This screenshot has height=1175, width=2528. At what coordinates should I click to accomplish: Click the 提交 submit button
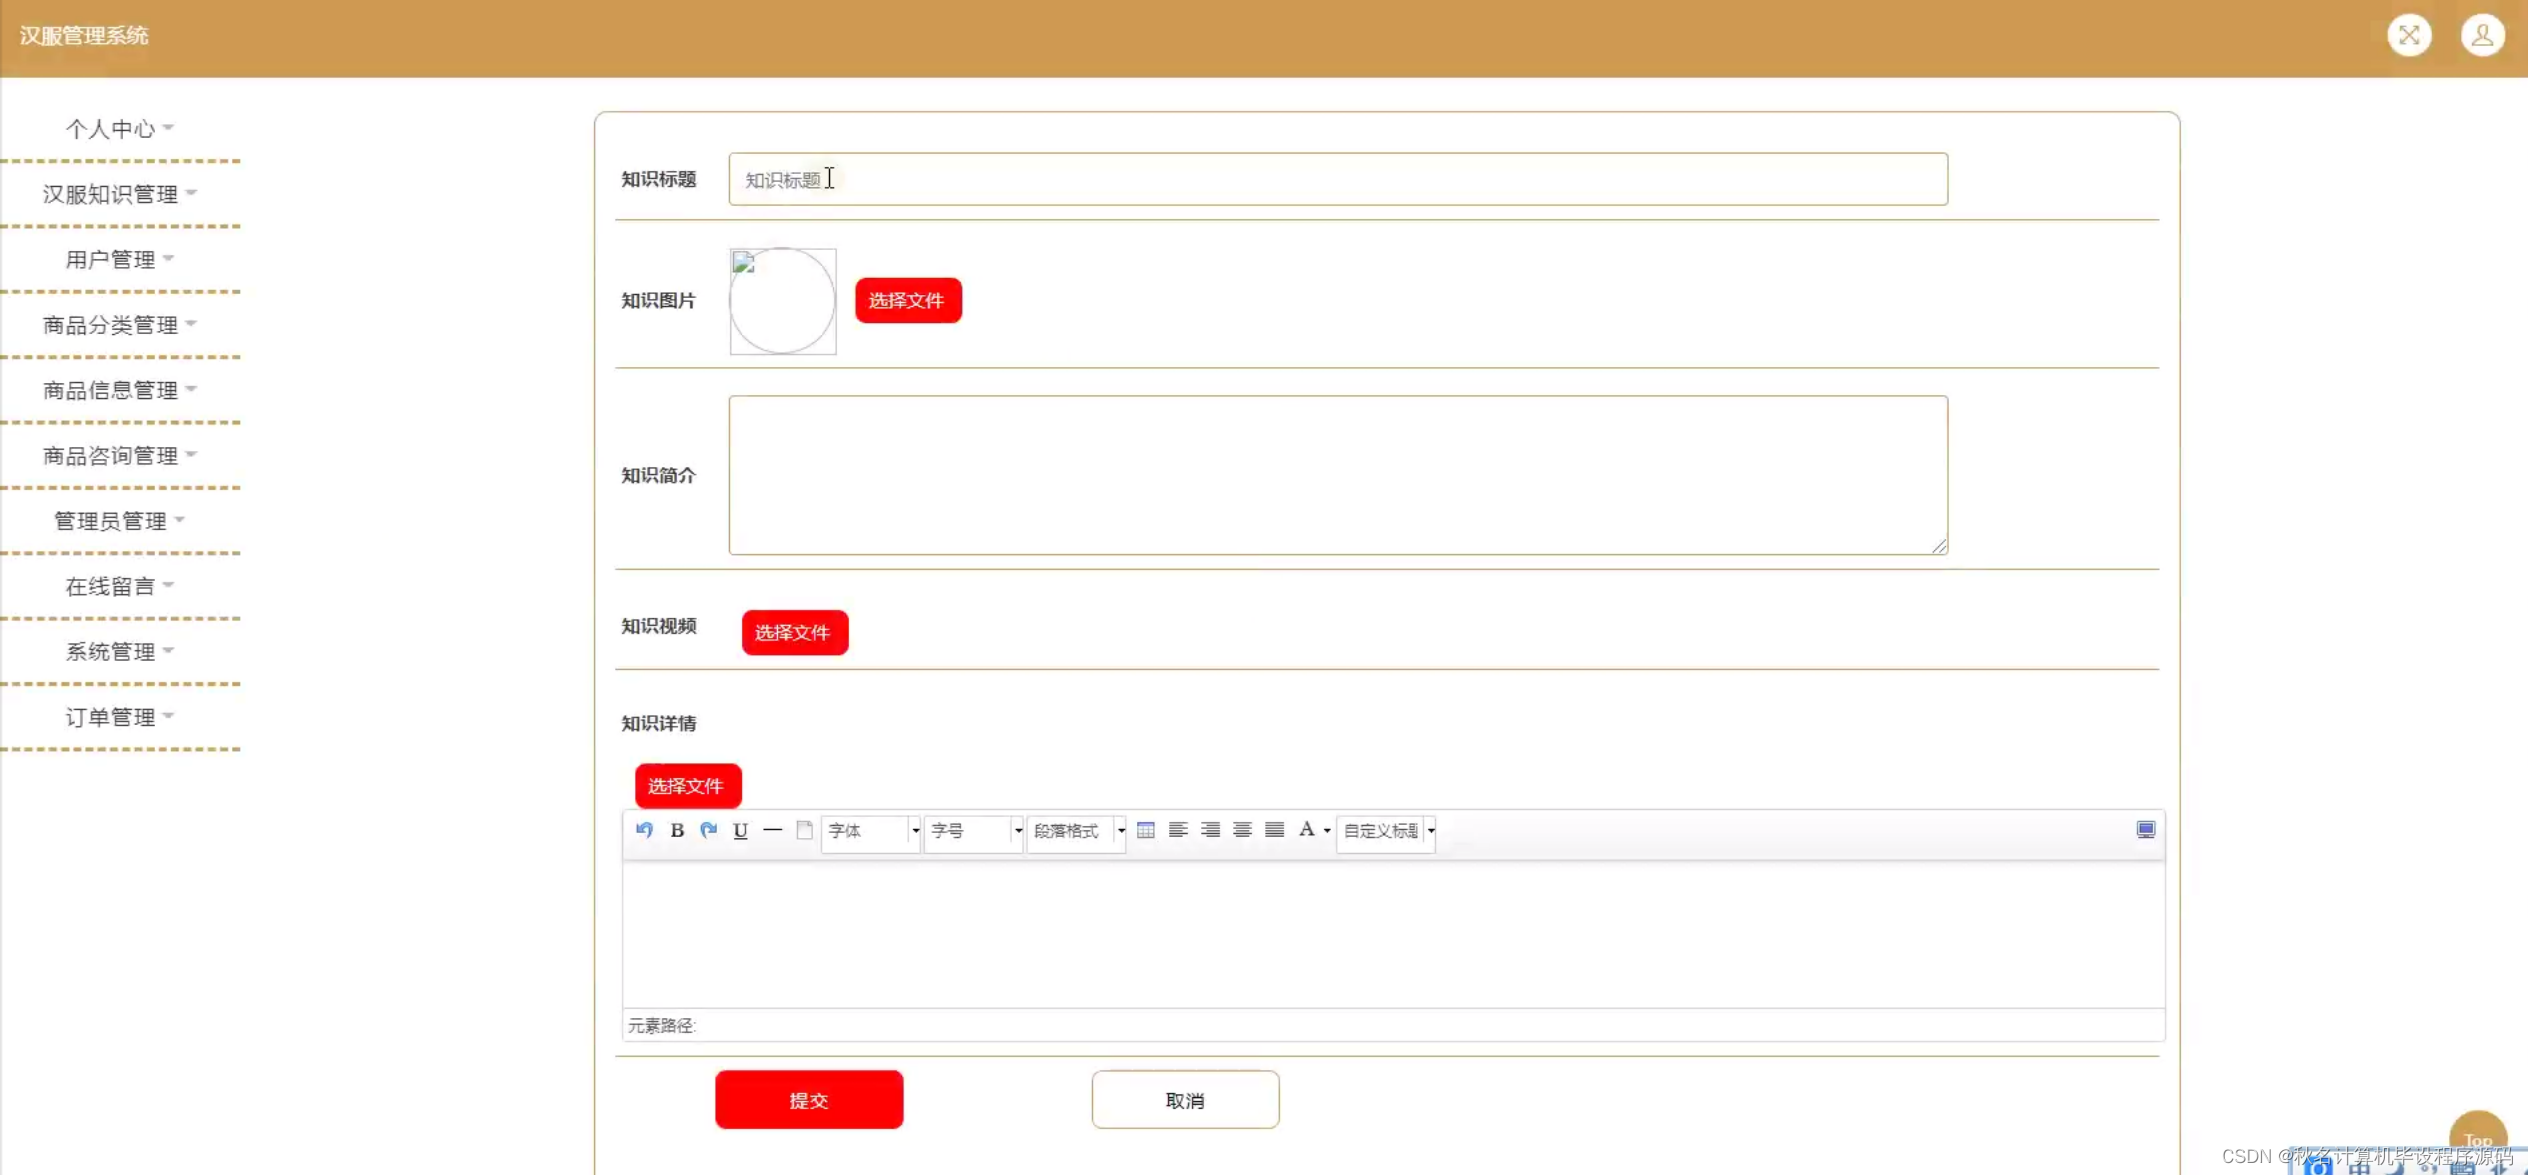pyautogui.click(x=808, y=1100)
